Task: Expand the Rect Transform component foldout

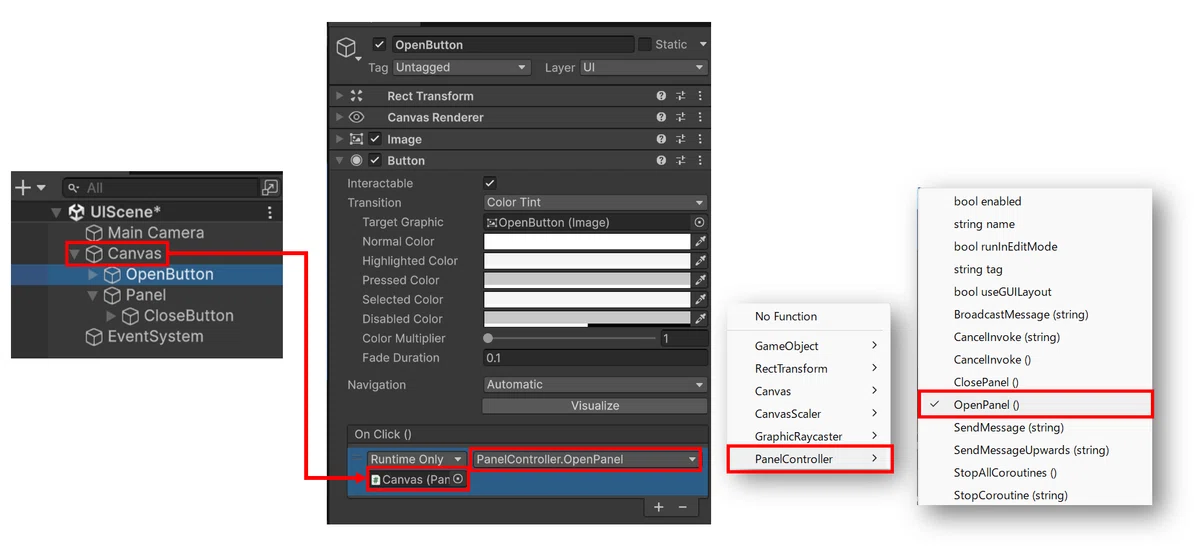Action: (x=340, y=96)
